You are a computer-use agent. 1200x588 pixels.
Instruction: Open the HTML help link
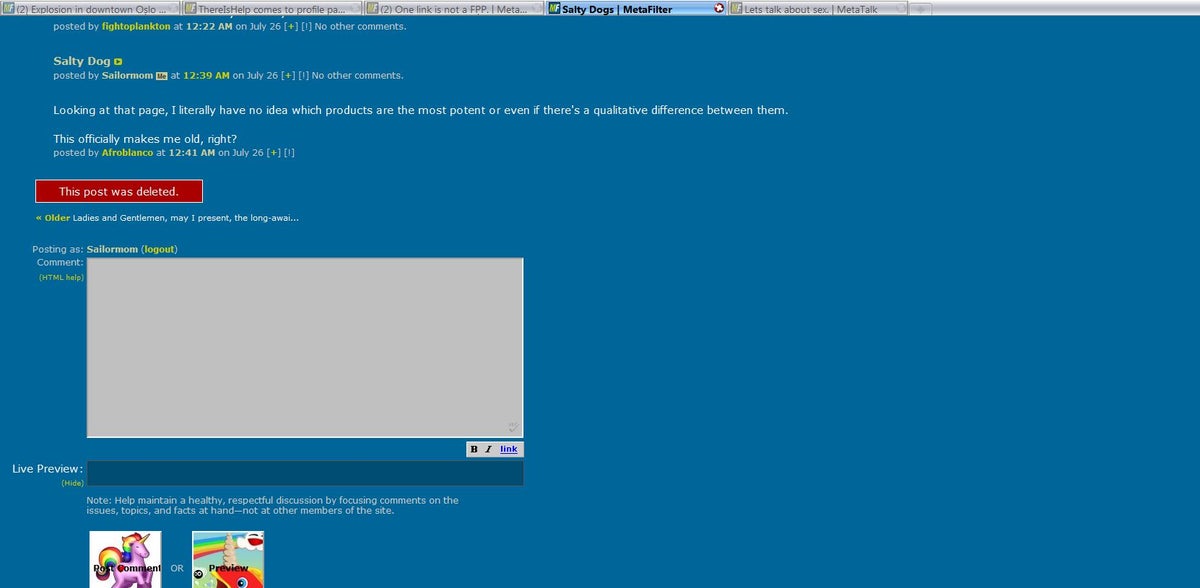[61, 277]
